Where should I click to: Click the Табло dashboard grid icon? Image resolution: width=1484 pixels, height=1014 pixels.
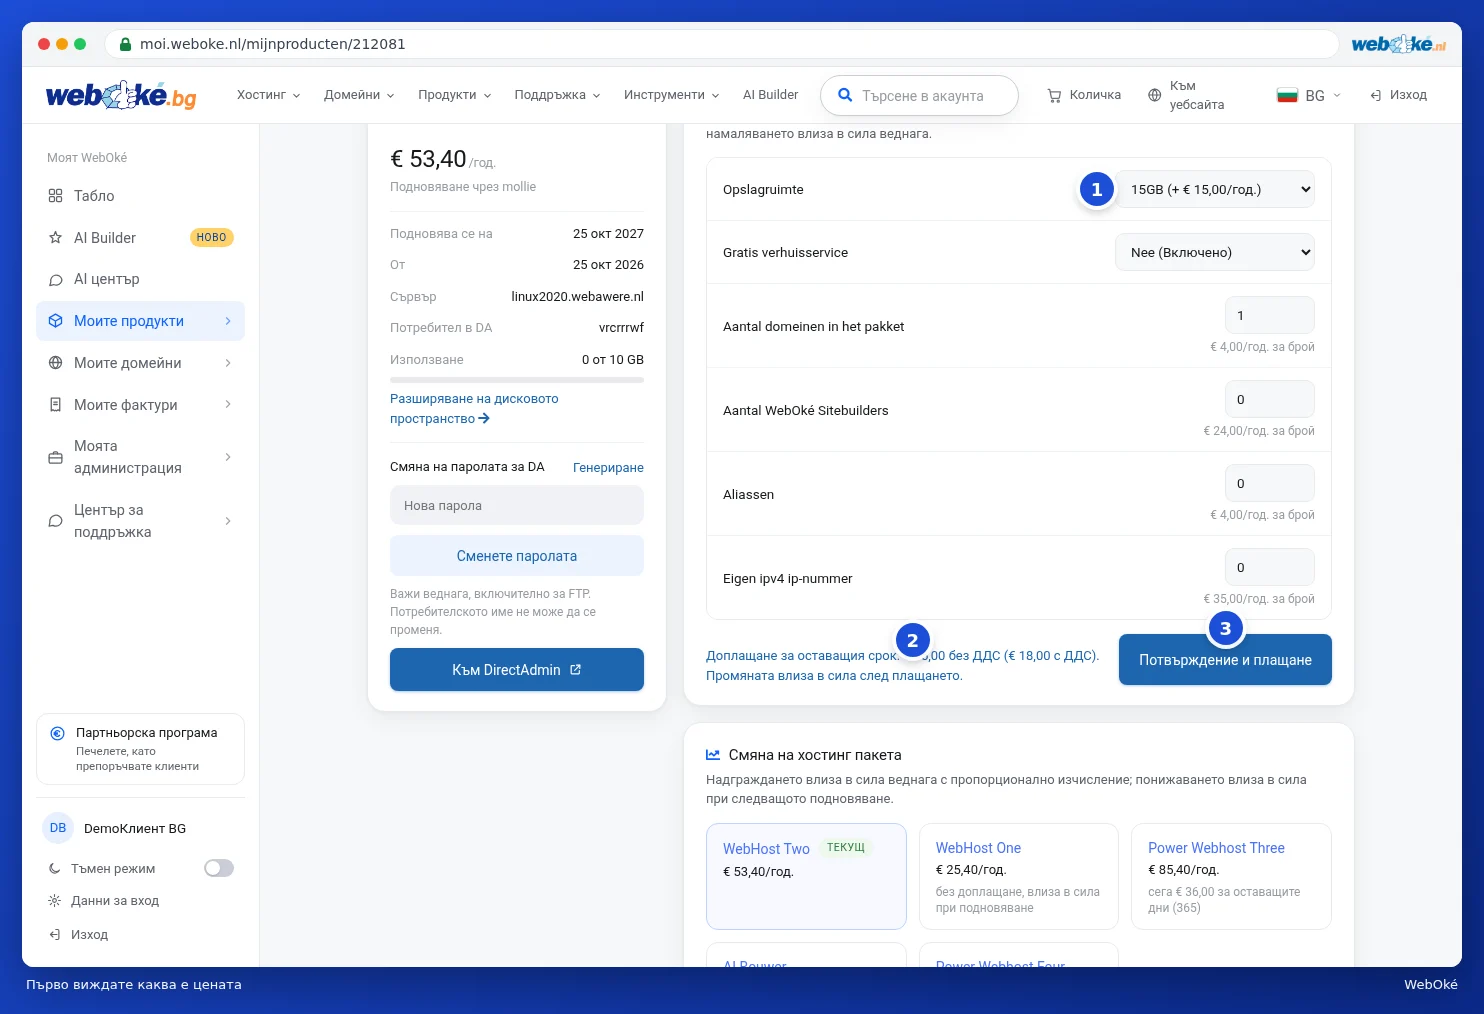tap(55, 196)
